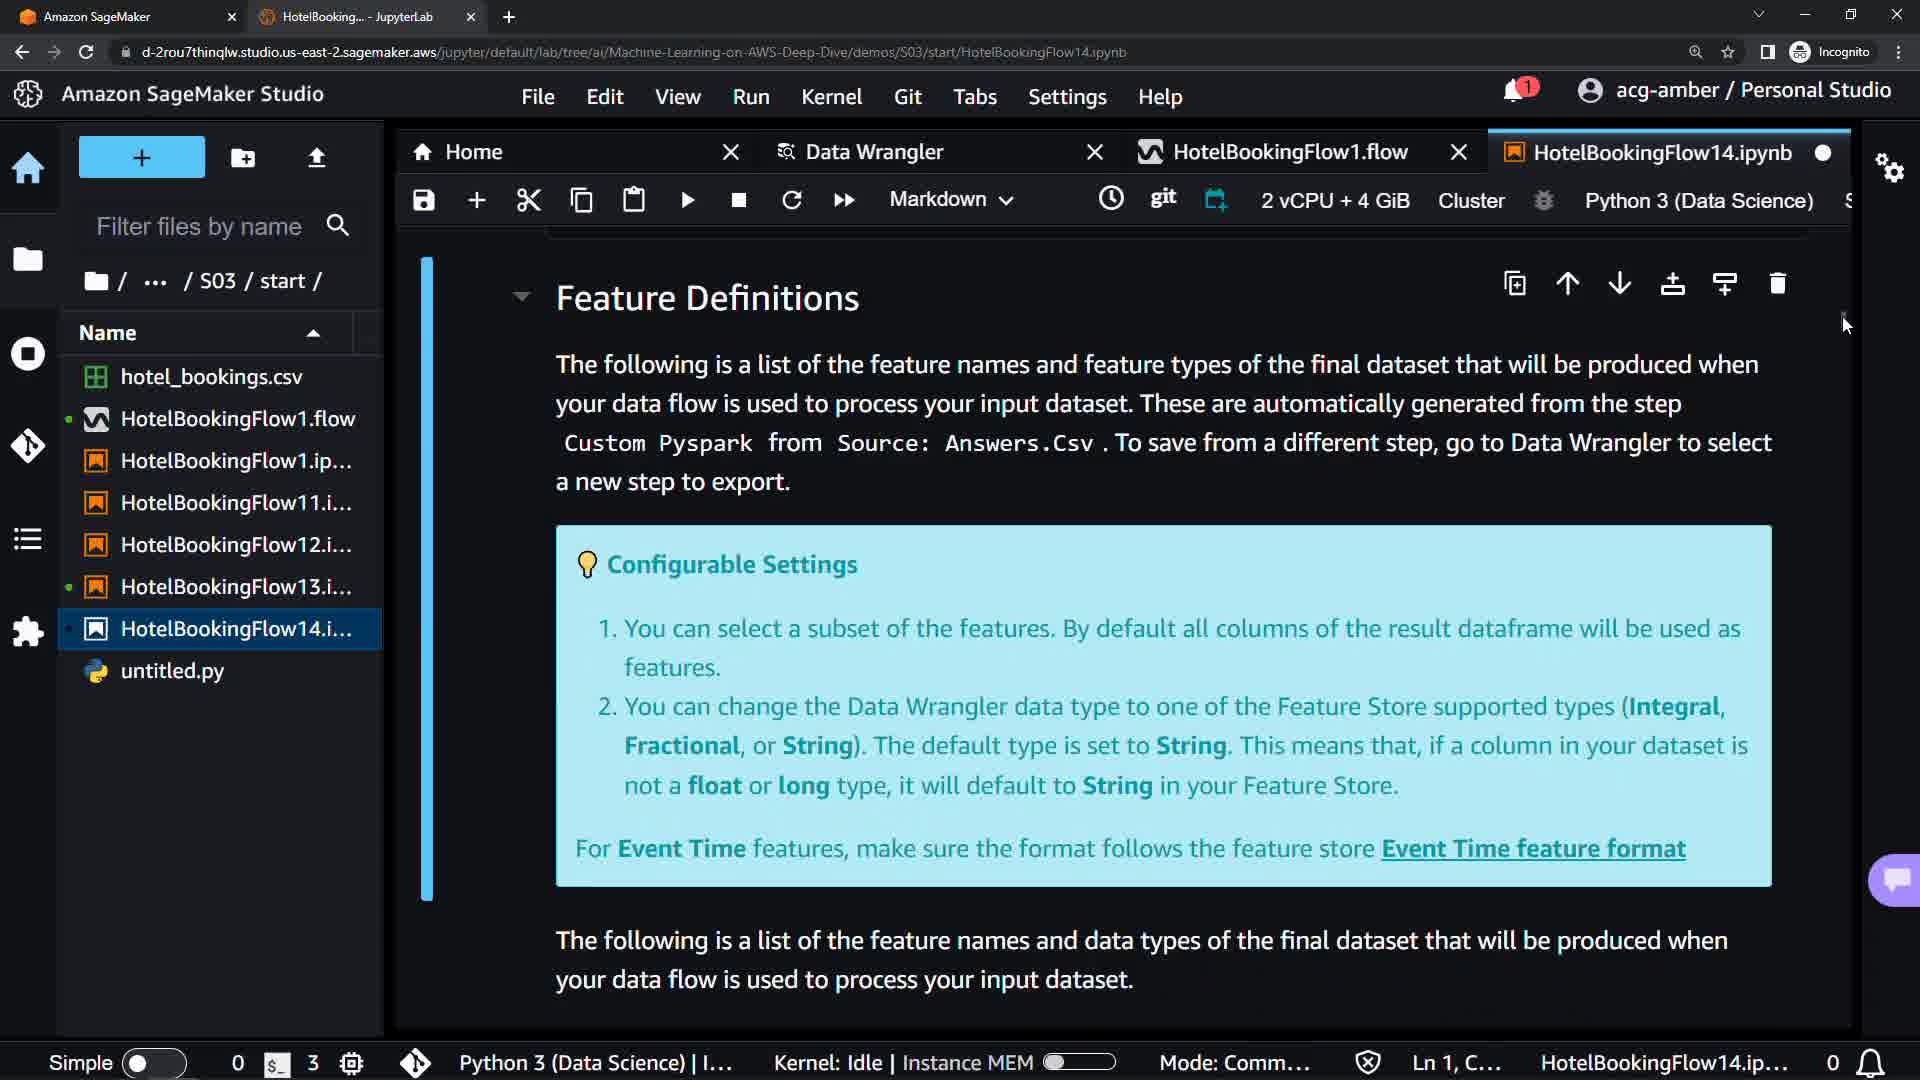The width and height of the screenshot is (1920, 1080).
Task: Save the notebook with the disk icon
Action: tap(424, 200)
